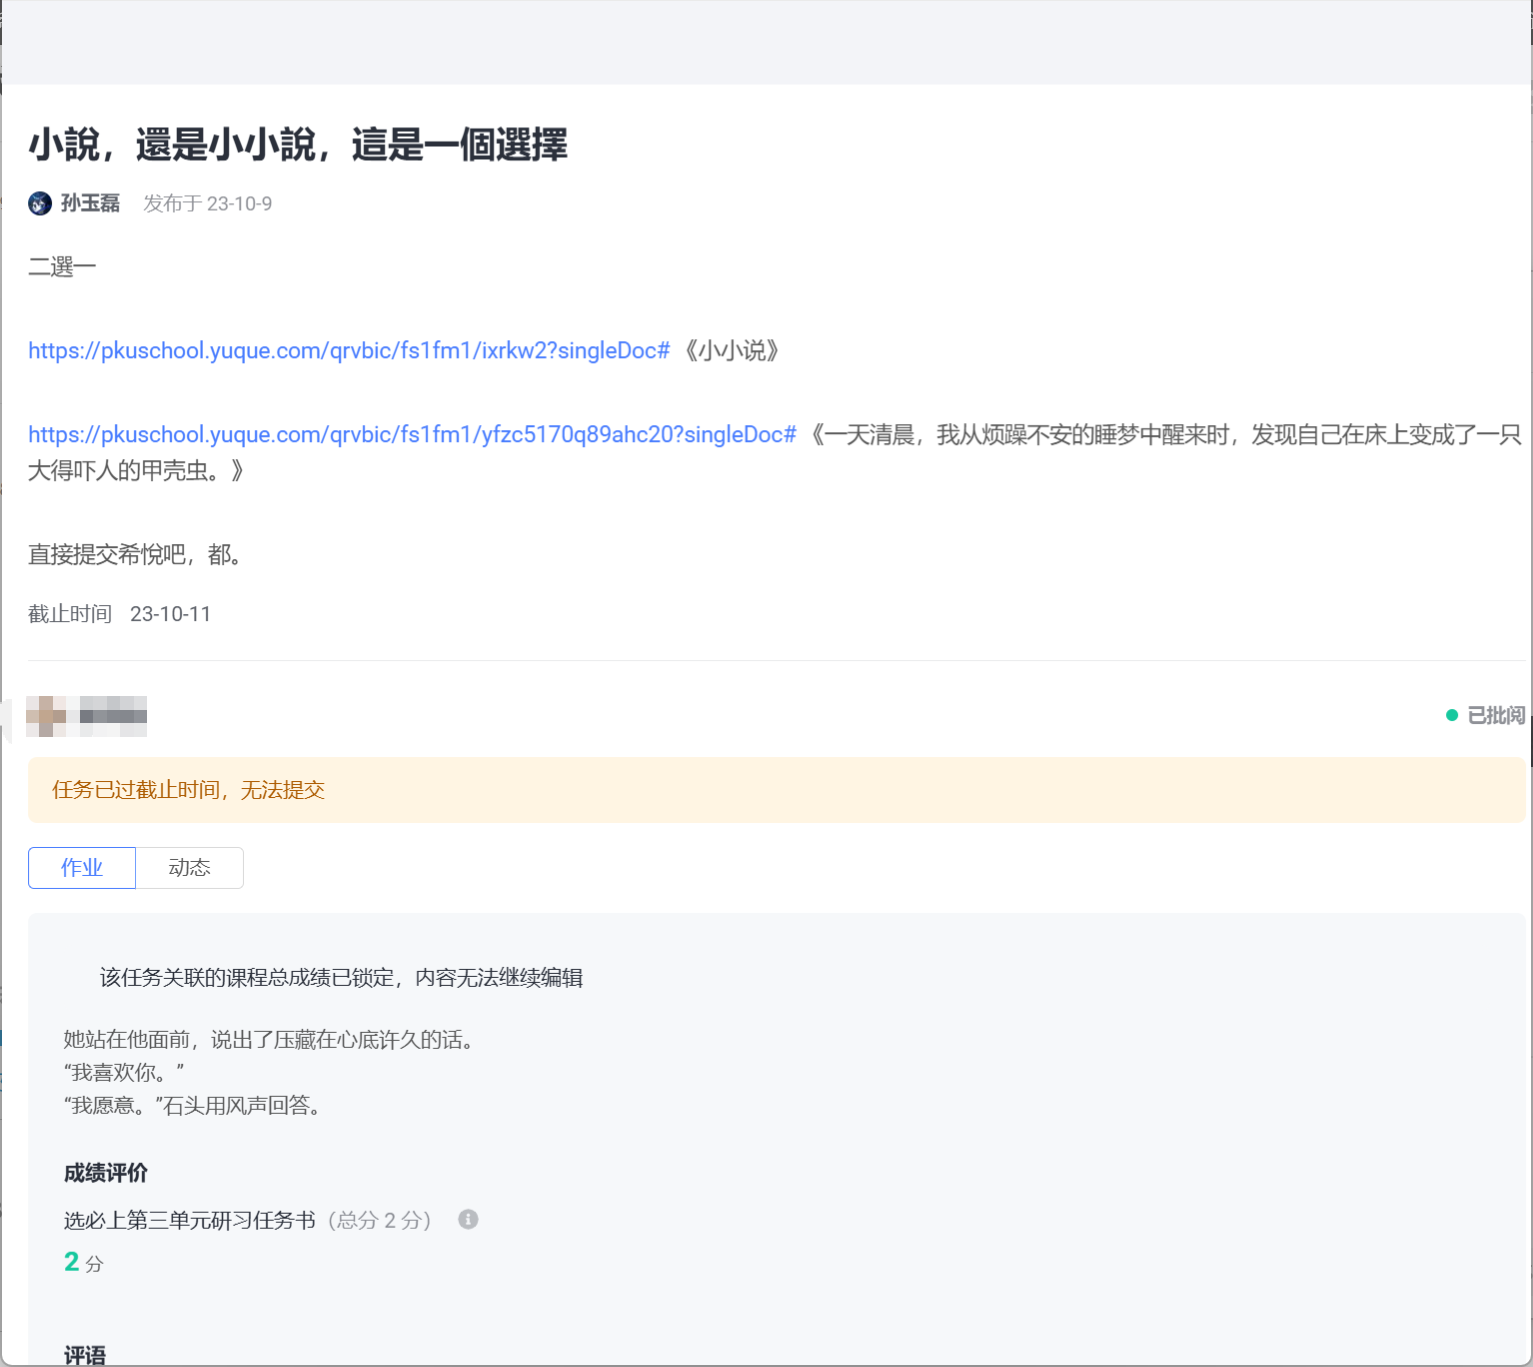
Task: Open the 动态 tab
Action: click(189, 868)
